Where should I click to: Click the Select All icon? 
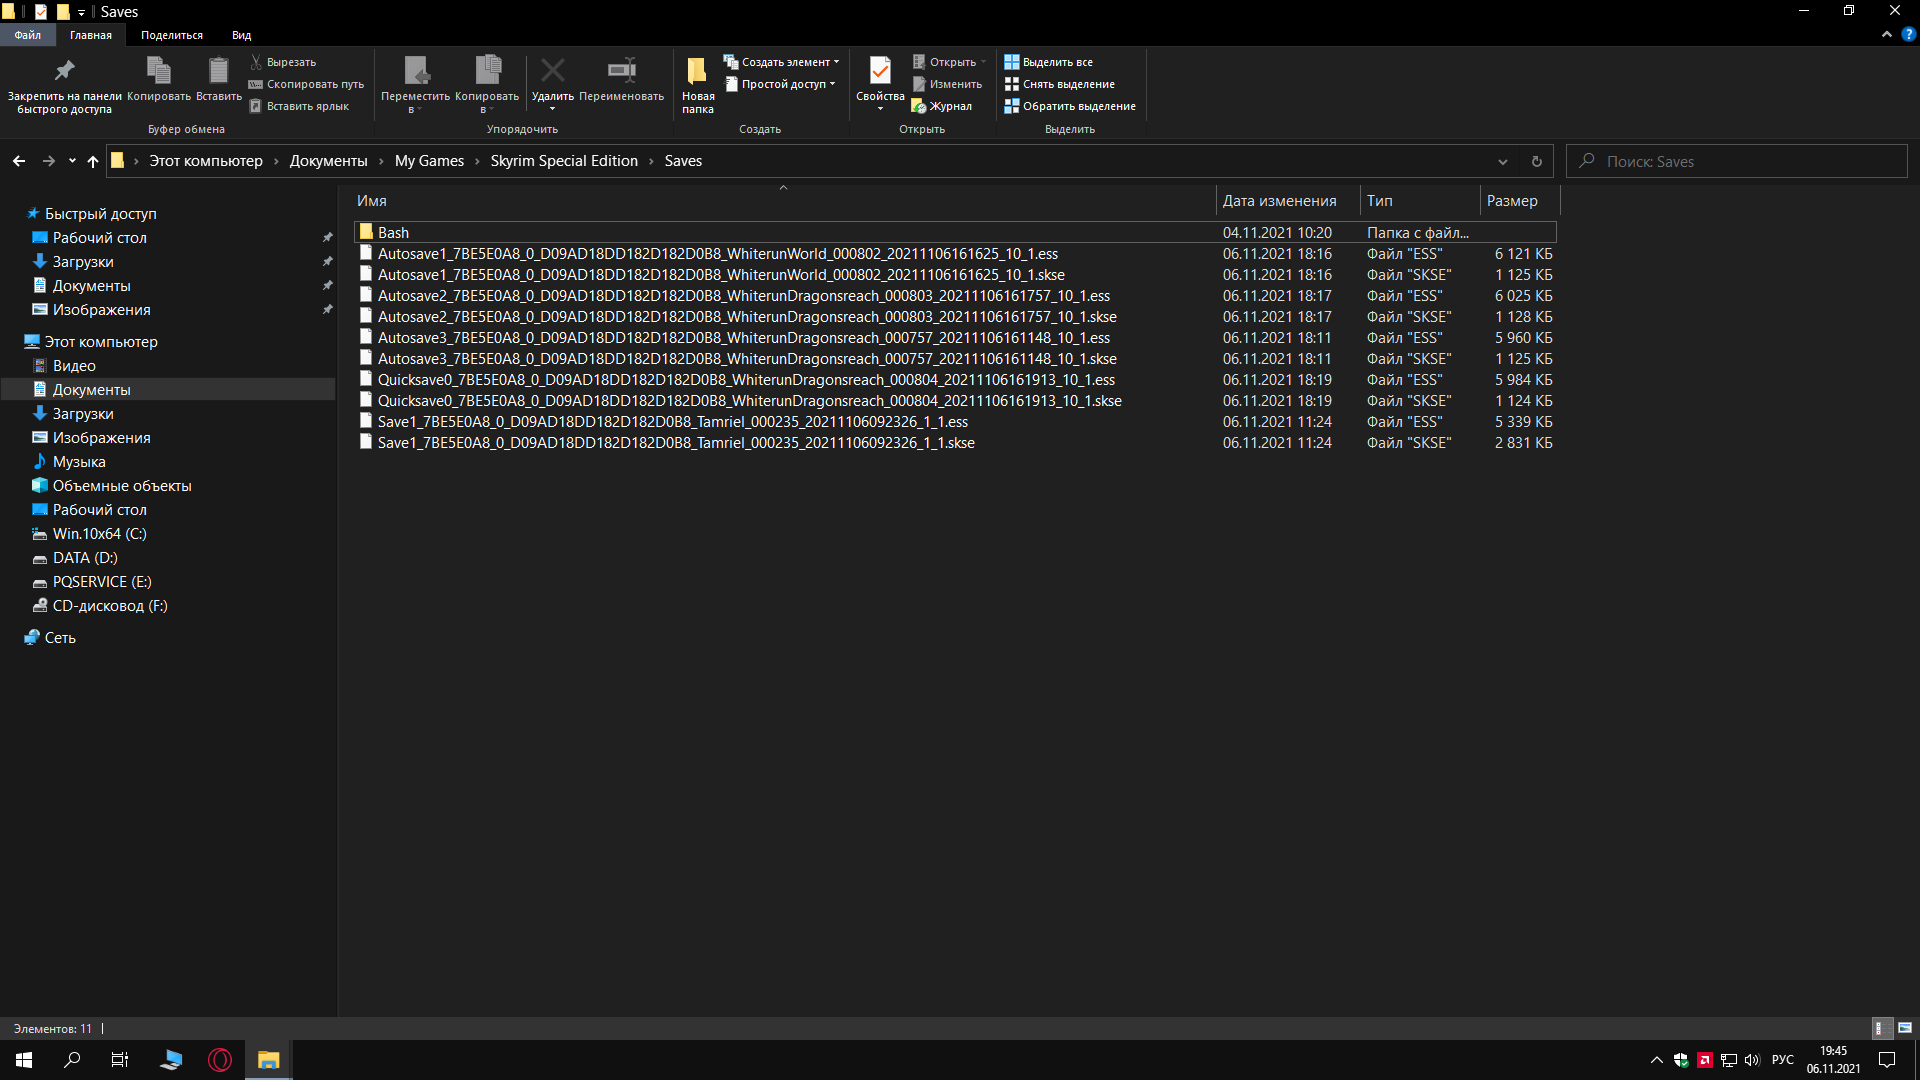pos(1012,62)
